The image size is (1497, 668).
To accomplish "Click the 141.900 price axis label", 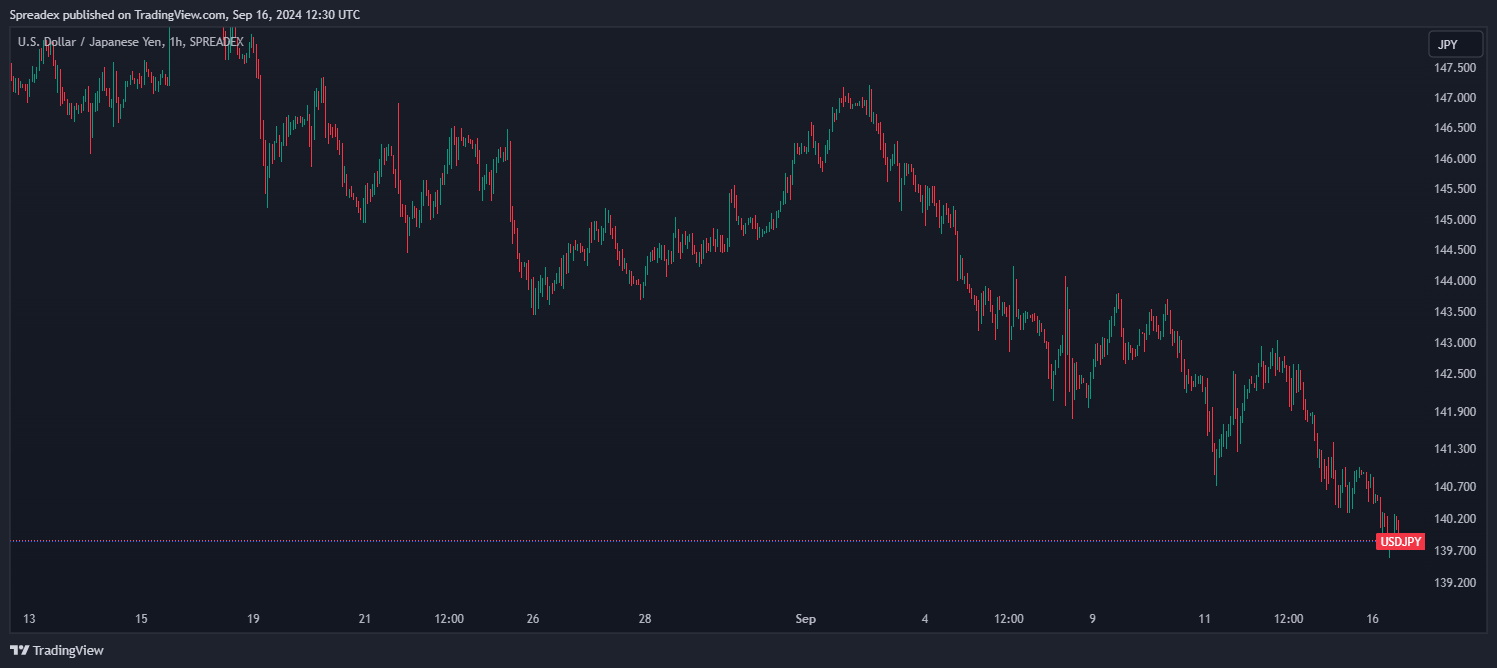I will pos(1455,412).
